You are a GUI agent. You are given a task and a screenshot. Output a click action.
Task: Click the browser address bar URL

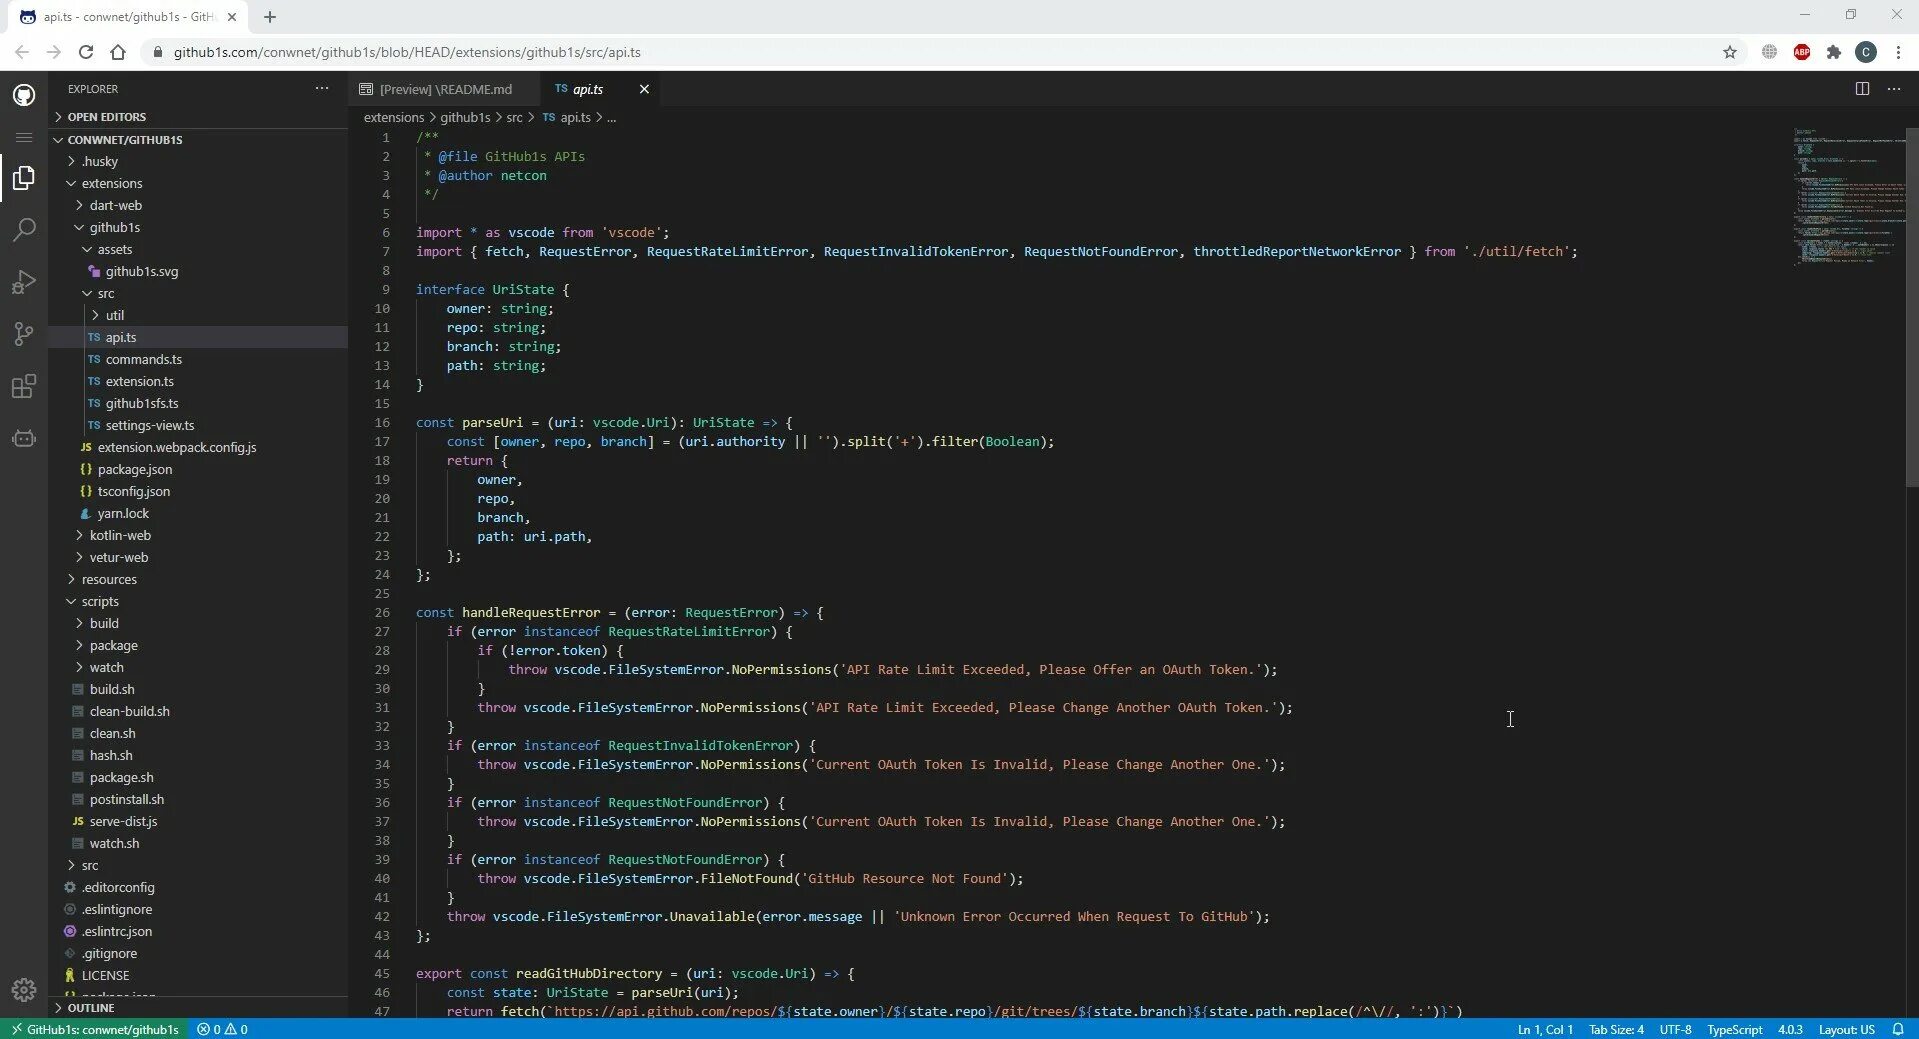click(407, 52)
